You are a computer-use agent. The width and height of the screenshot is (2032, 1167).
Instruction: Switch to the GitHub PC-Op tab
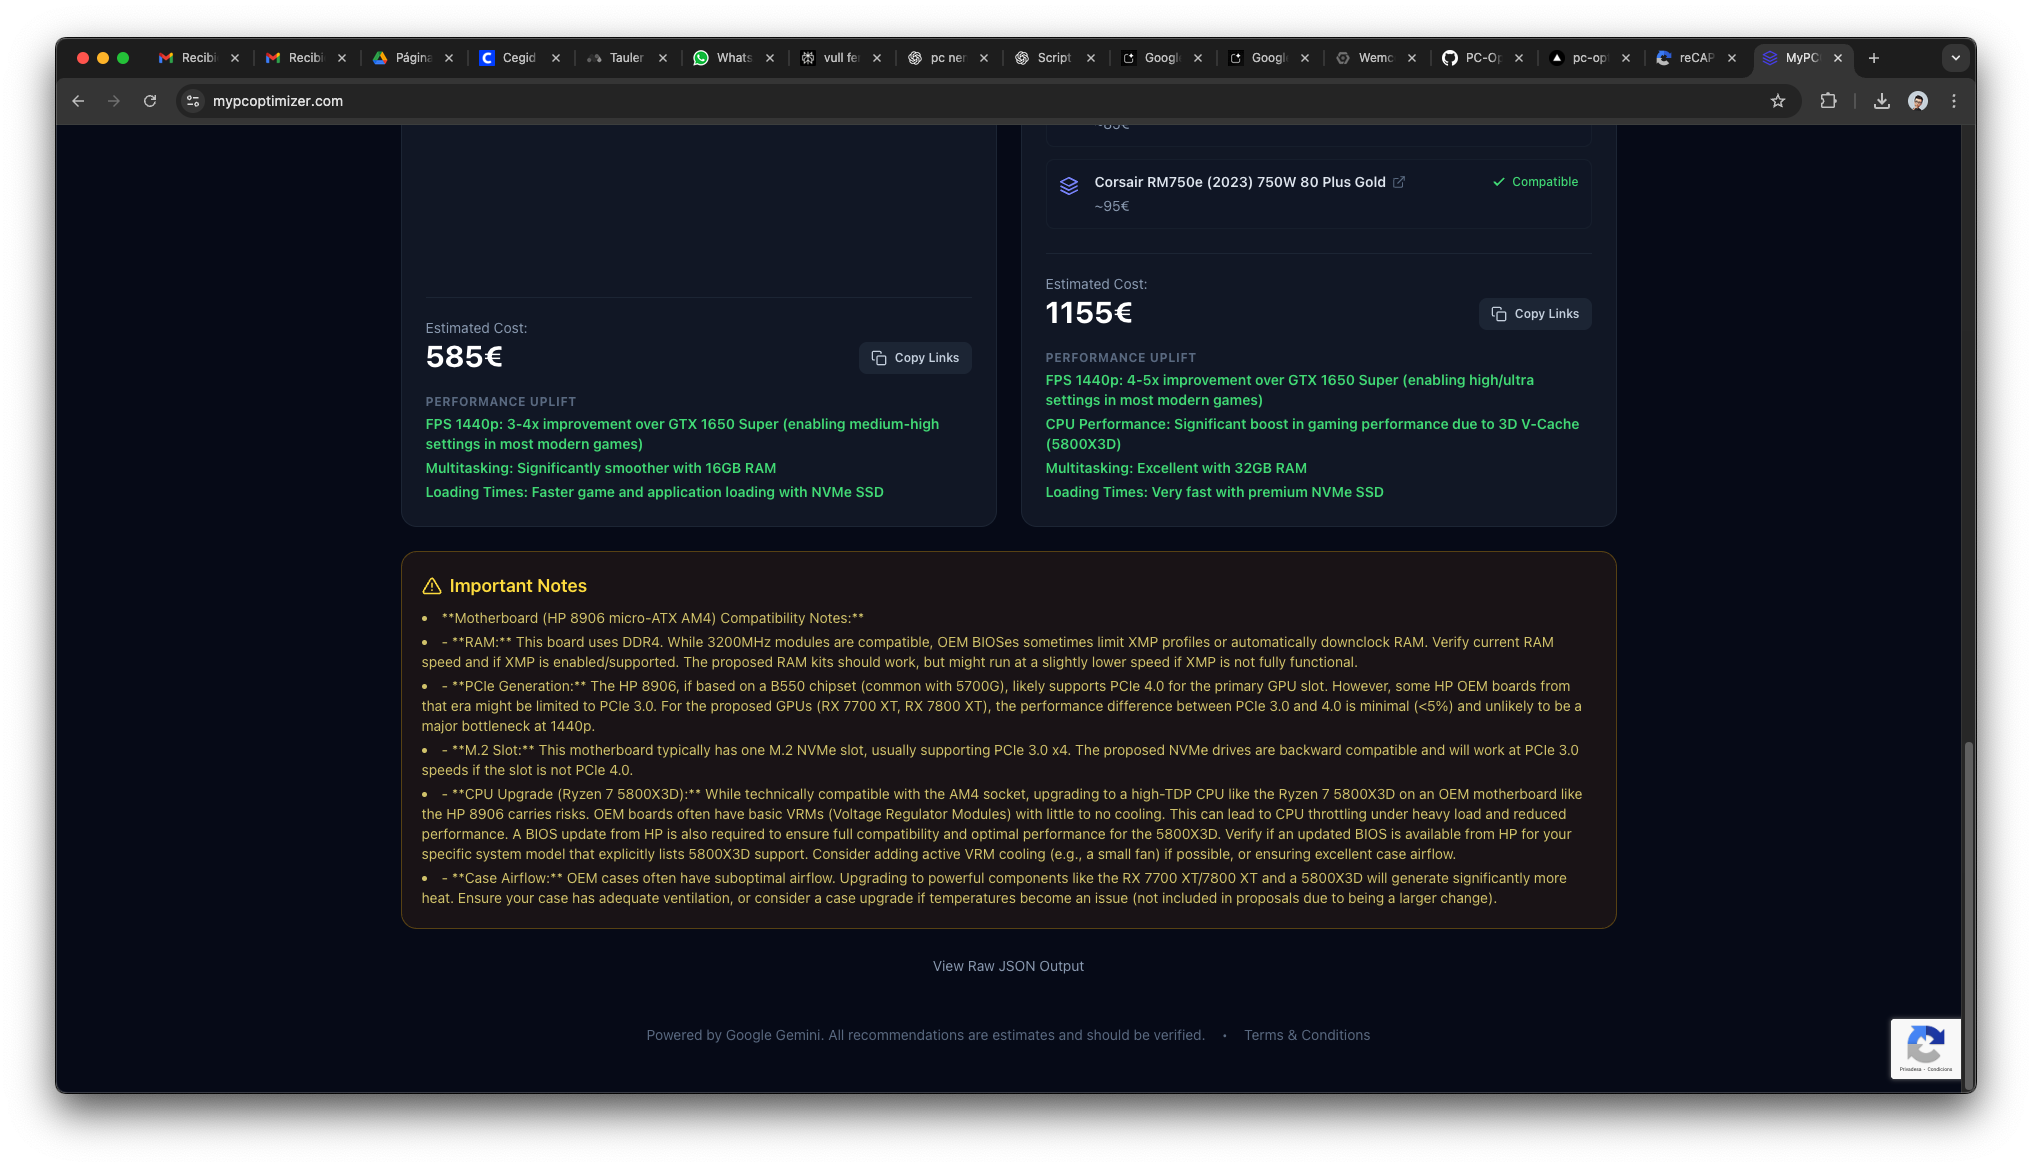(1473, 58)
